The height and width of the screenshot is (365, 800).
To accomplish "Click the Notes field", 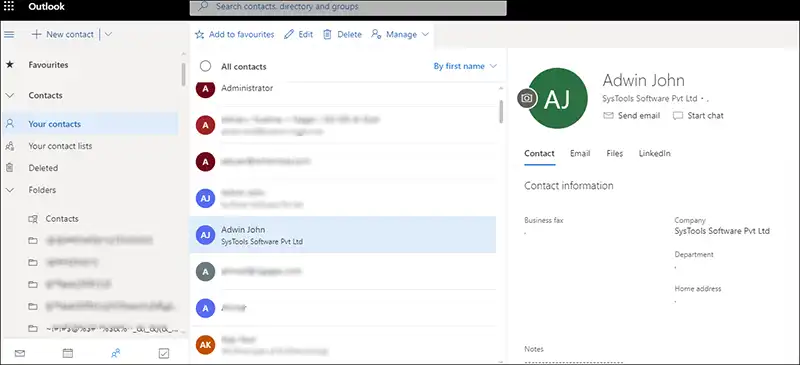I will 574,361.
